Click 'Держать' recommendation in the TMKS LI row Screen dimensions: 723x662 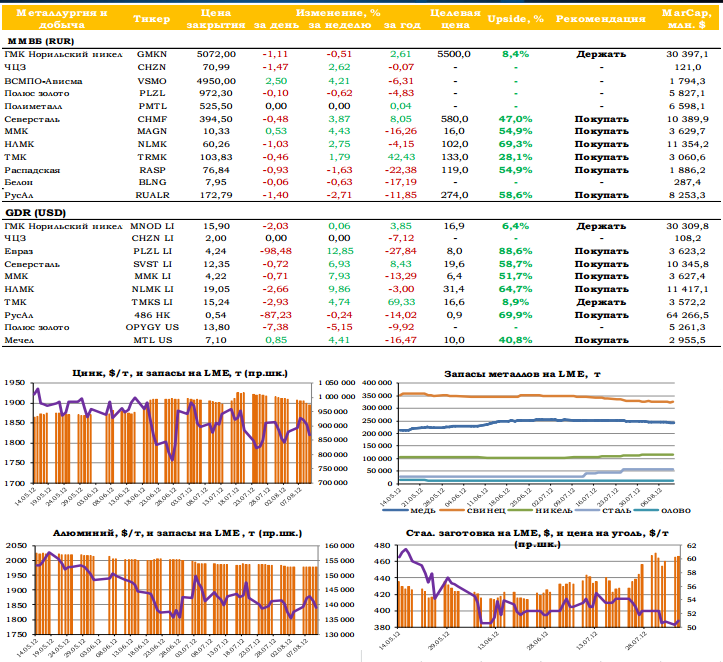(601, 302)
